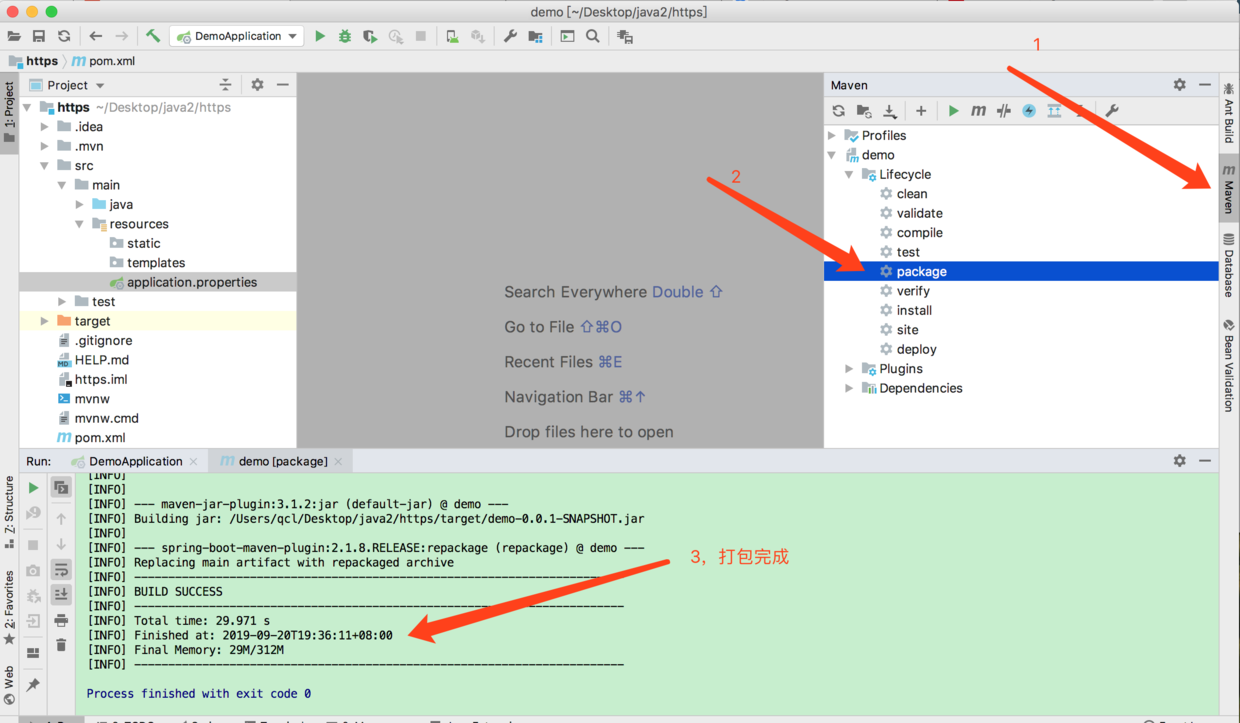1240x723 pixels.
Task: Expand Profiles node in Maven panel
Action: 832,136
